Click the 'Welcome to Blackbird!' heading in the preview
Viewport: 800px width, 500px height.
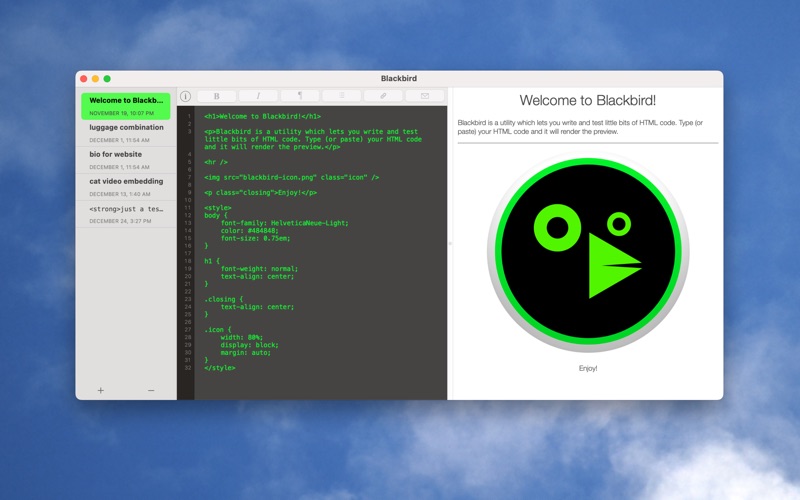click(588, 101)
